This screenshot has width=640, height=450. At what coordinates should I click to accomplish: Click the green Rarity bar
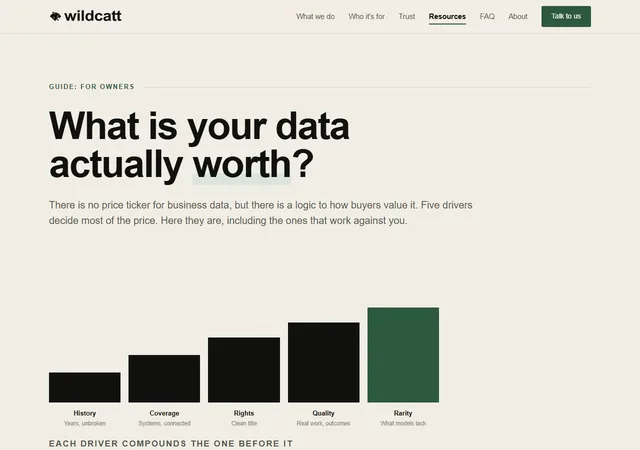point(403,355)
